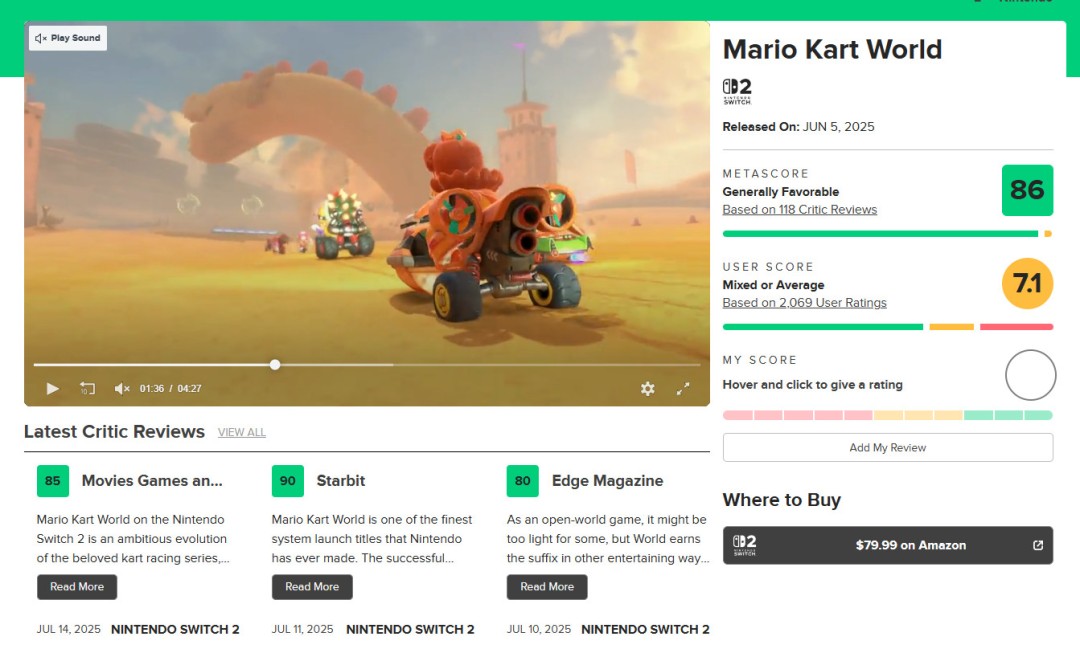Click the 7.1 user score badge
The height and width of the screenshot is (653, 1080).
coord(1027,284)
